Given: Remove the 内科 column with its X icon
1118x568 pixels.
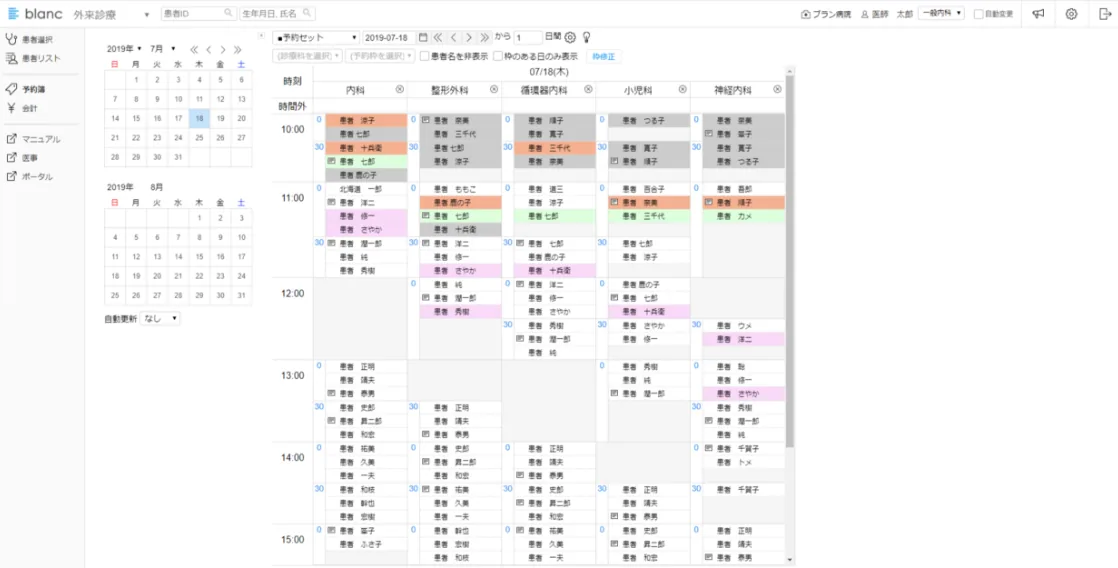Looking at the screenshot, I should click(x=399, y=89).
